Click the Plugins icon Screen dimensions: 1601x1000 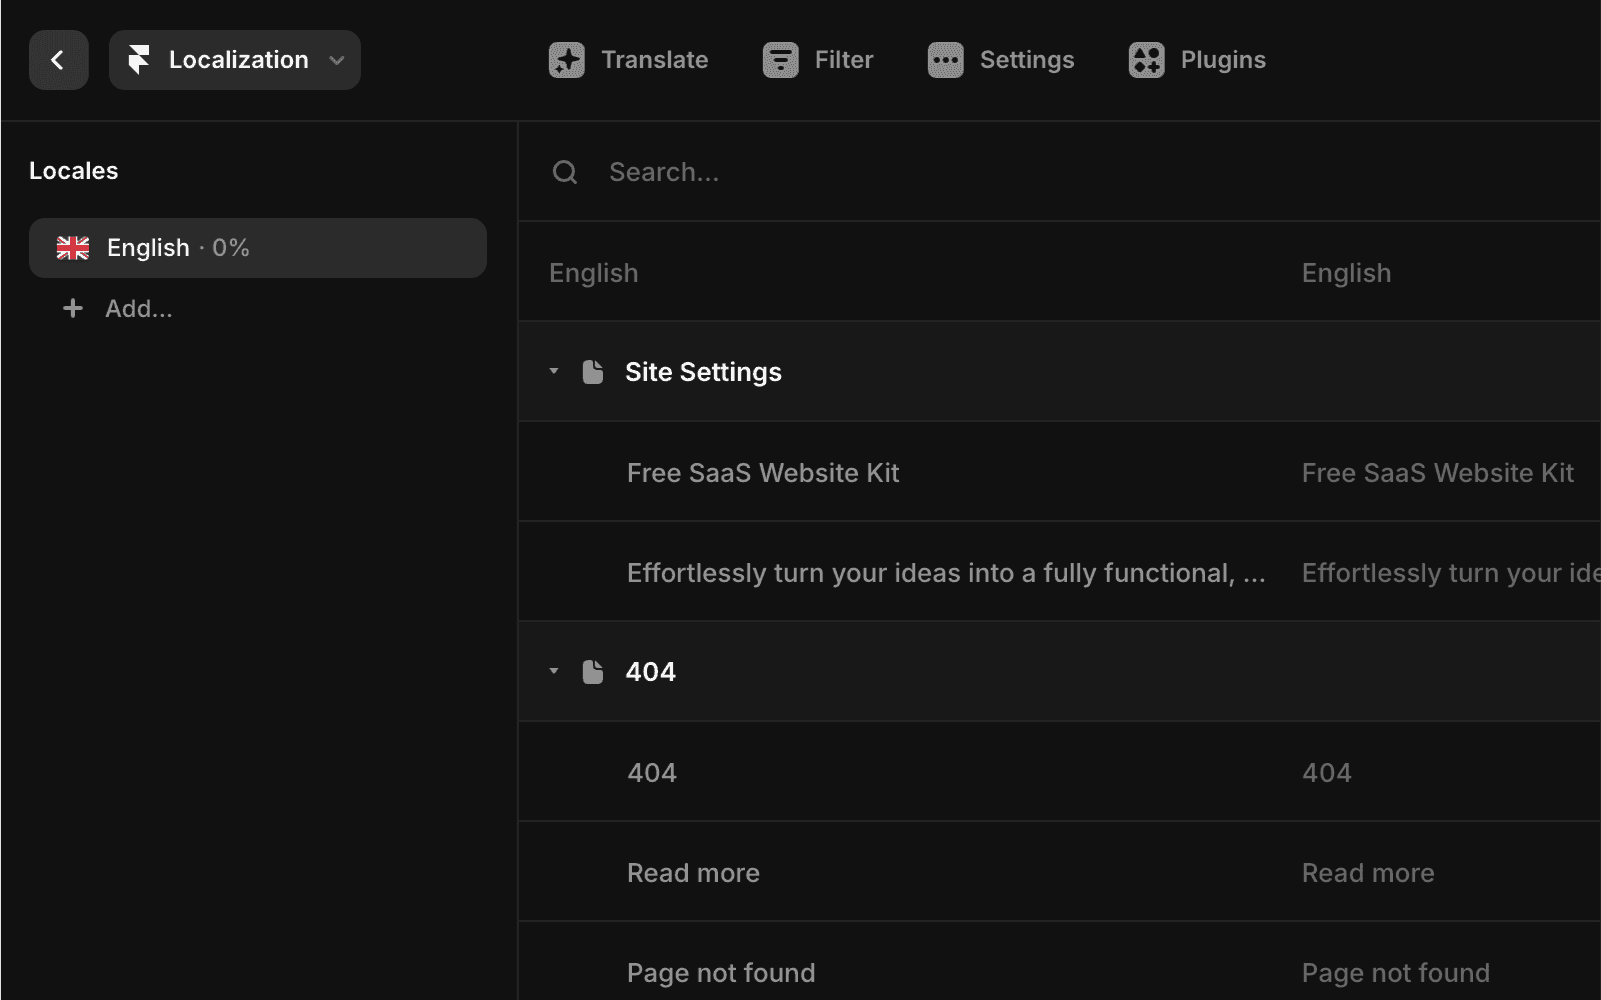[1147, 60]
